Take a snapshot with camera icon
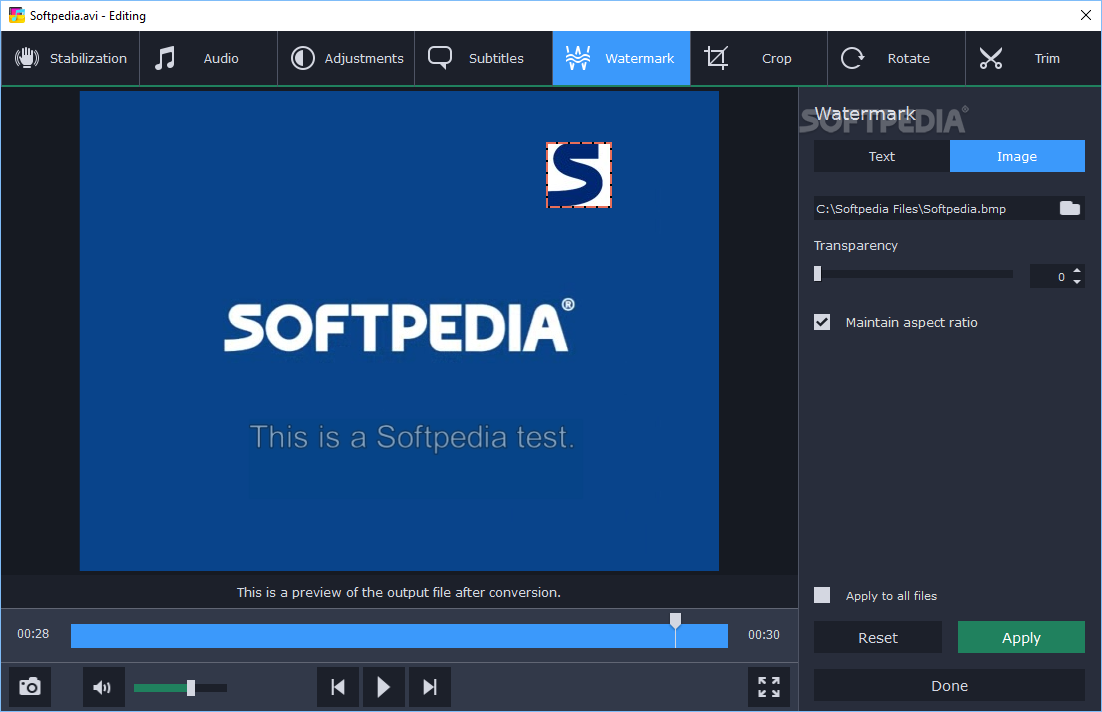Viewport: 1102px width, 712px height. [x=30, y=687]
